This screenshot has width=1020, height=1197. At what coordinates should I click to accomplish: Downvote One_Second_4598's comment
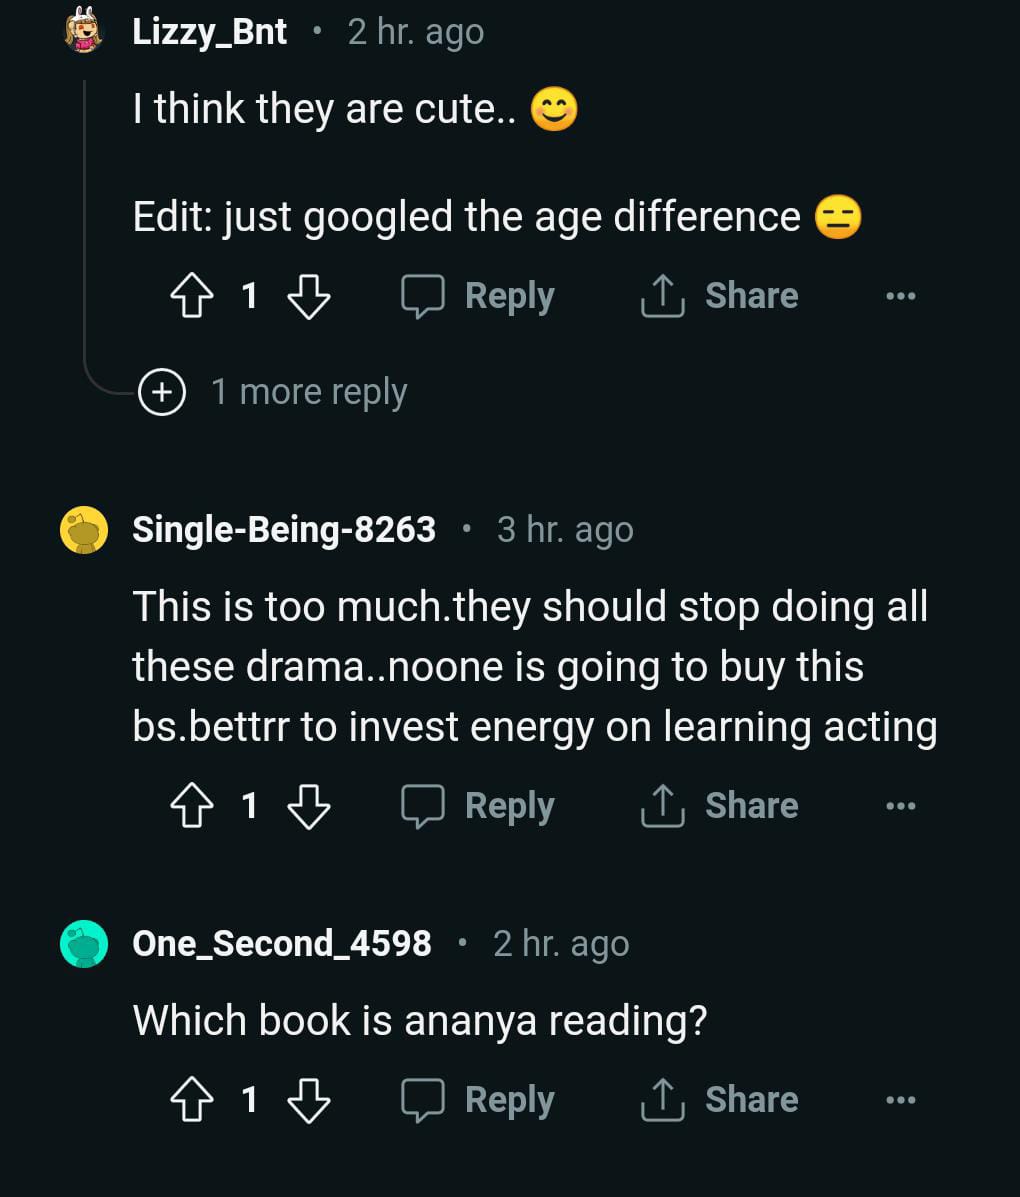308,1100
